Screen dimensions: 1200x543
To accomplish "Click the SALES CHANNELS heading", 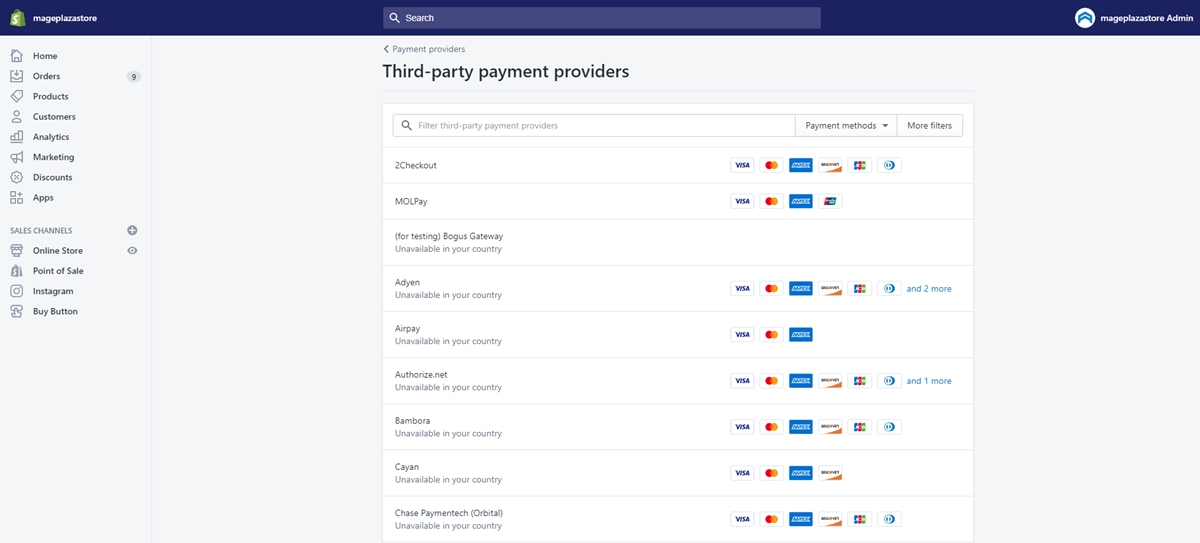I will point(41,231).
